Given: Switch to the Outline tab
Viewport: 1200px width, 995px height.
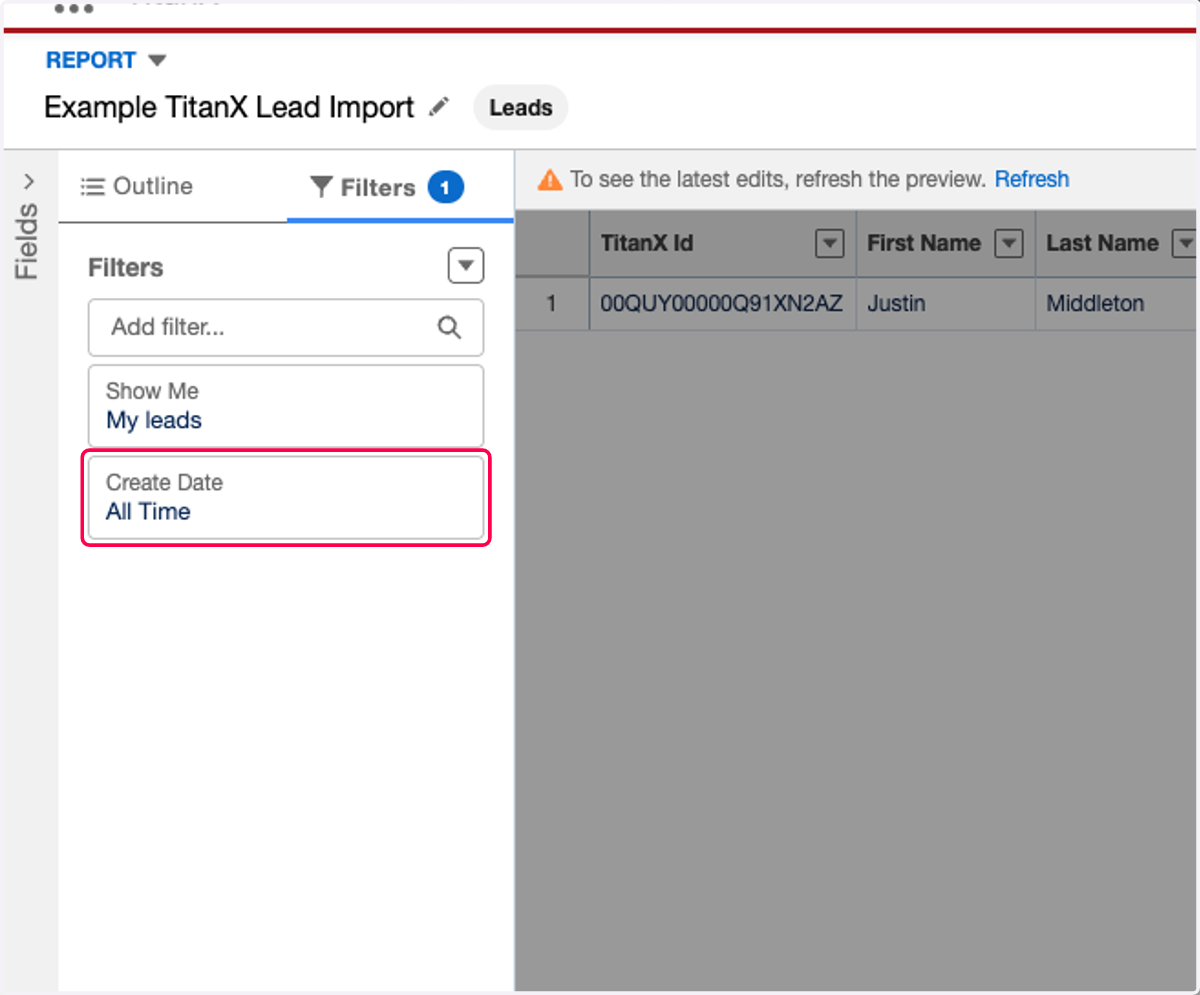Looking at the screenshot, I should pos(137,186).
